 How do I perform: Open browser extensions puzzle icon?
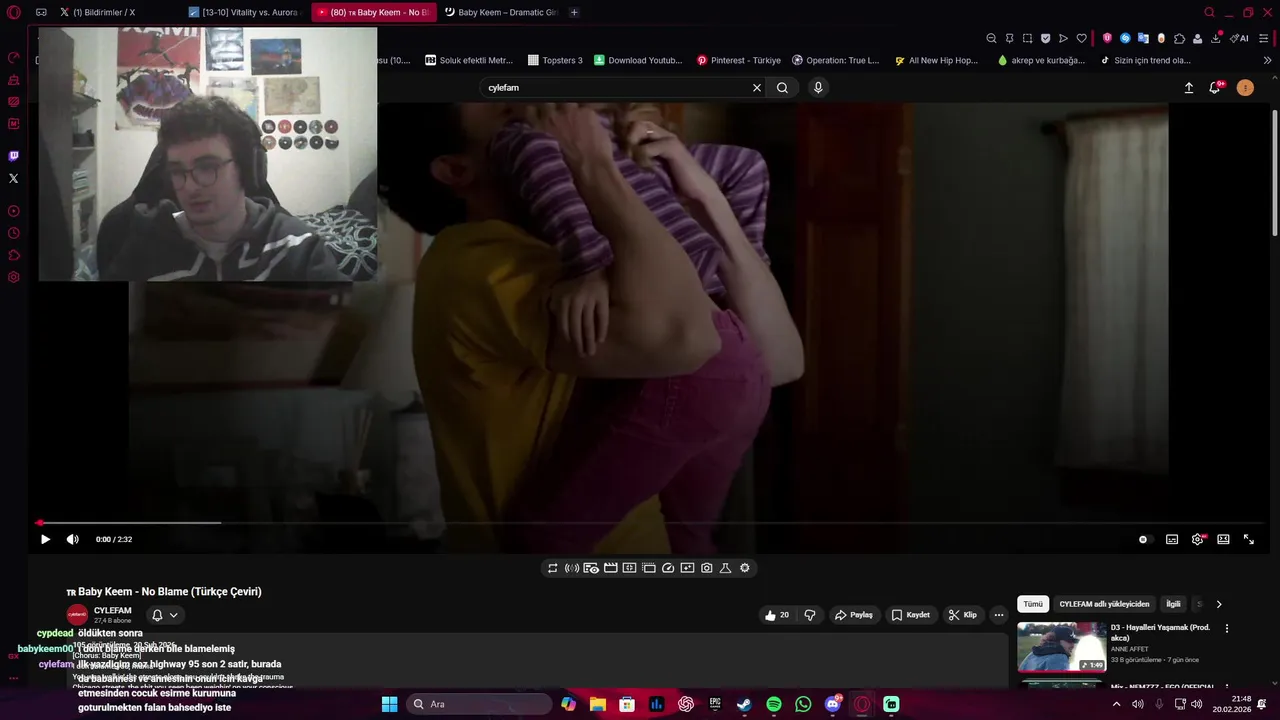pyautogui.click(x=1179, y=38)
